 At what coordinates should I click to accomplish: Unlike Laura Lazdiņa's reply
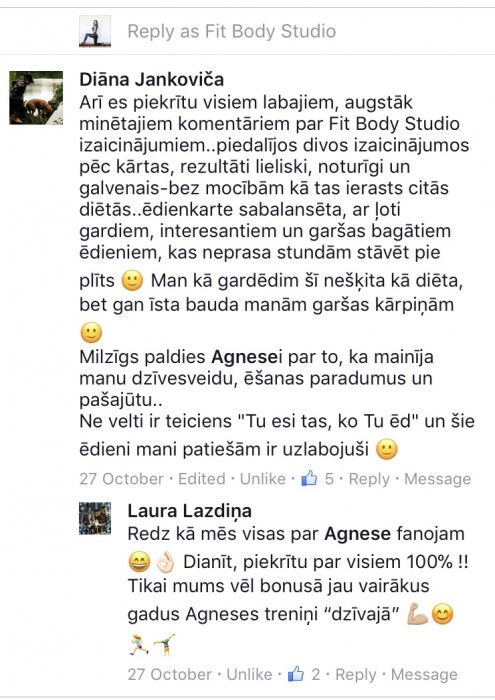click(x=249, y=674)
